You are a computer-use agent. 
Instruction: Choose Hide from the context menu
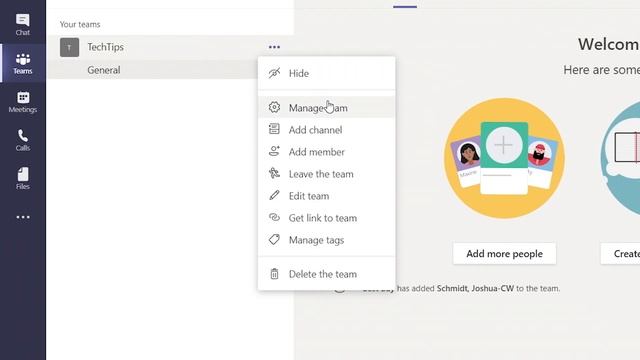pos(327,73)
